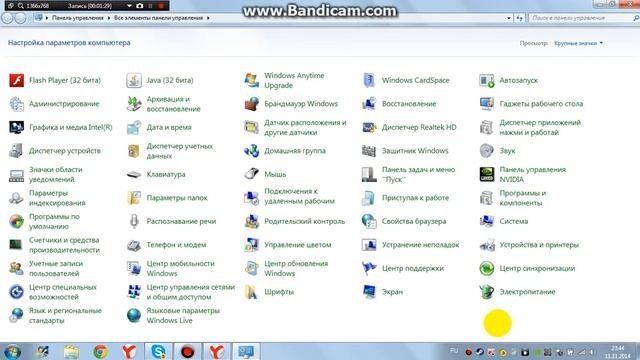Open the Экран icon
This screenshot has height=360, width=640.
(x=369, y=292)
